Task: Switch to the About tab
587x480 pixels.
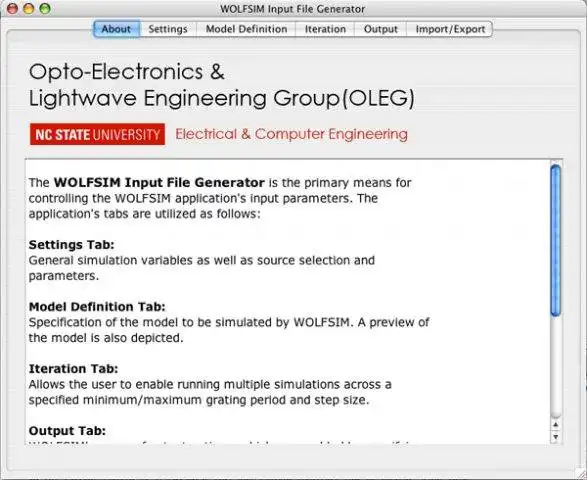Action: pos(117,29)
